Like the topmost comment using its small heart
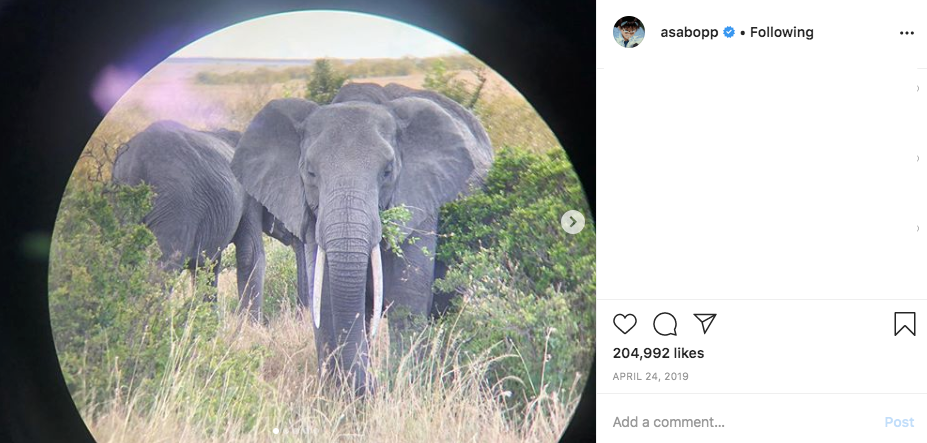This screenshot has width=927, height=443. (x=918, y=88)
